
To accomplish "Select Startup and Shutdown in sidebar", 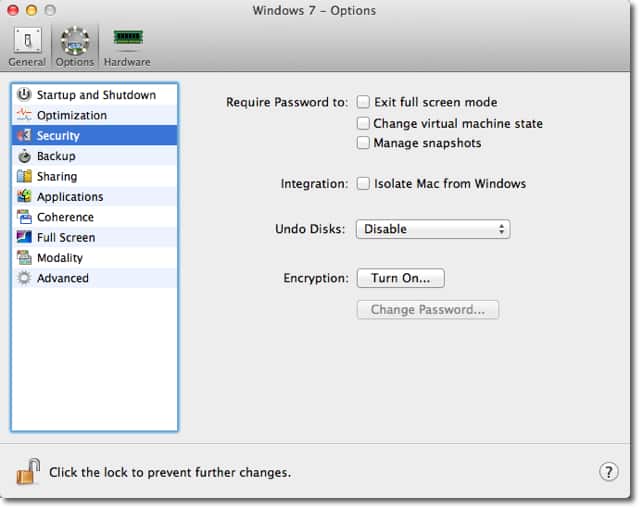I will 95,95.
